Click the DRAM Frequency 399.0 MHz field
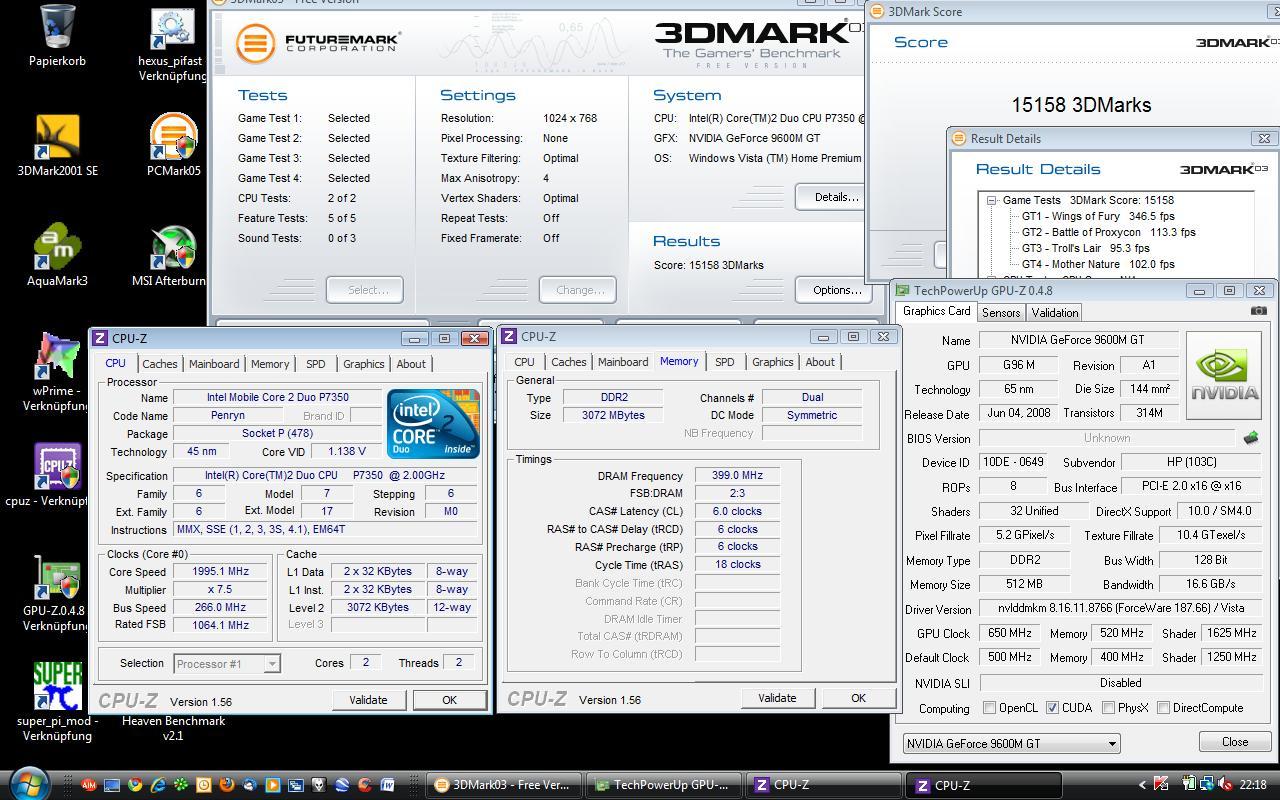 [x=737, y=476]
